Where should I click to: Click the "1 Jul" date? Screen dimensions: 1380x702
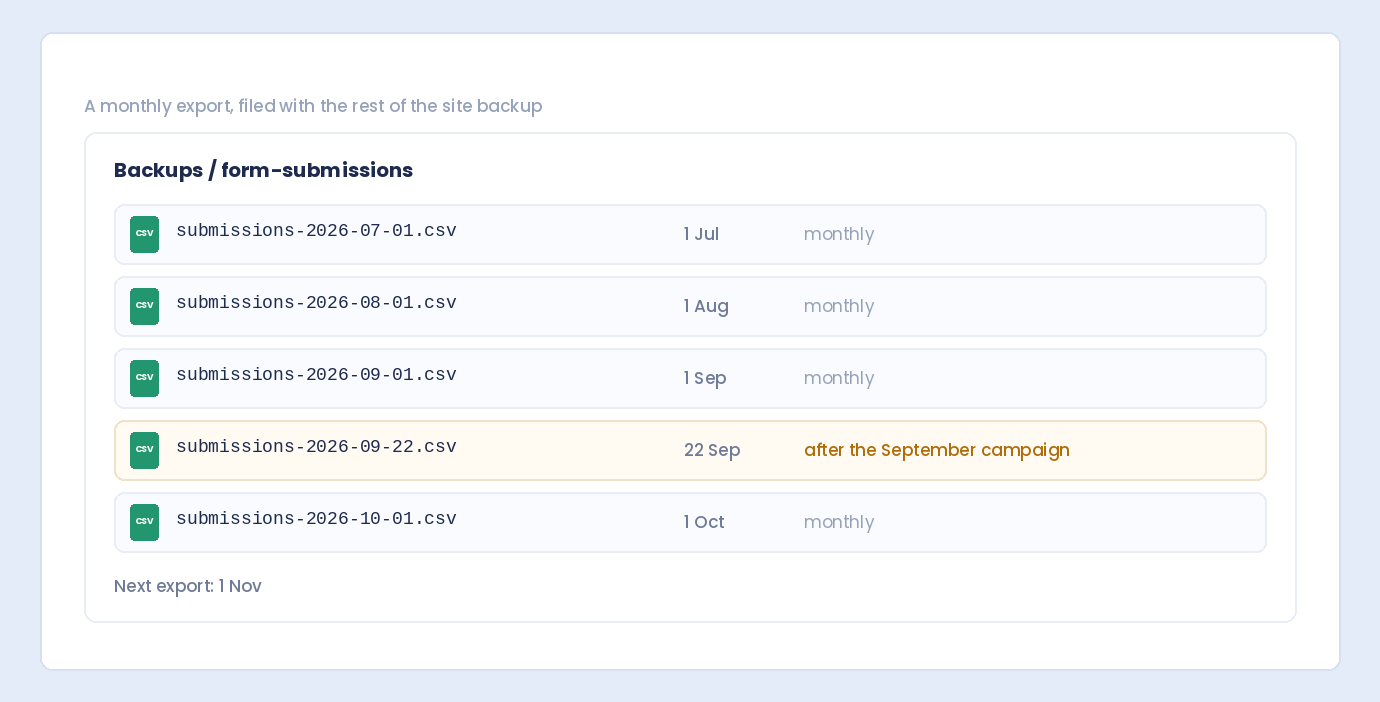pos(701,234)
